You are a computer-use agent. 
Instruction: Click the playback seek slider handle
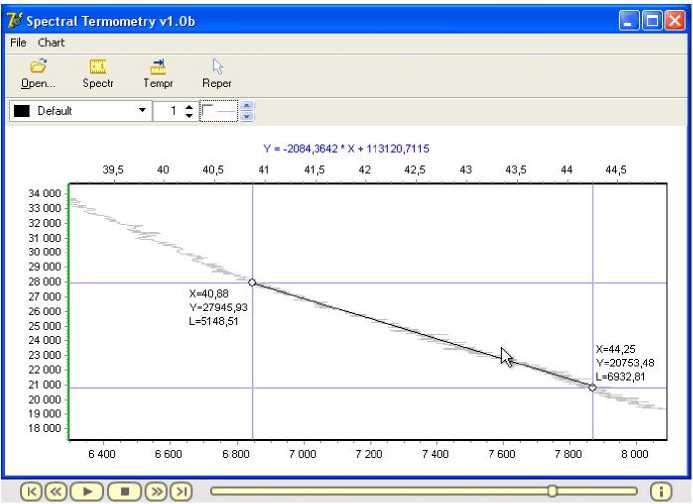pos(552,491)
